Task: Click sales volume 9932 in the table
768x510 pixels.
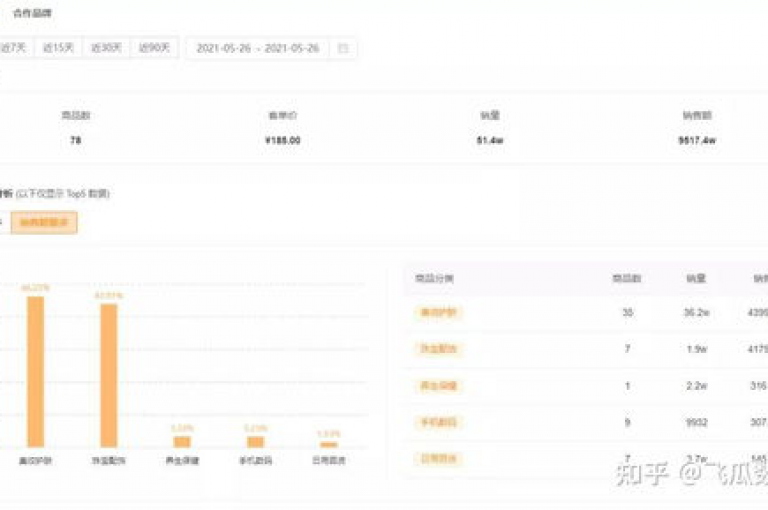Action: click(696, 422)
